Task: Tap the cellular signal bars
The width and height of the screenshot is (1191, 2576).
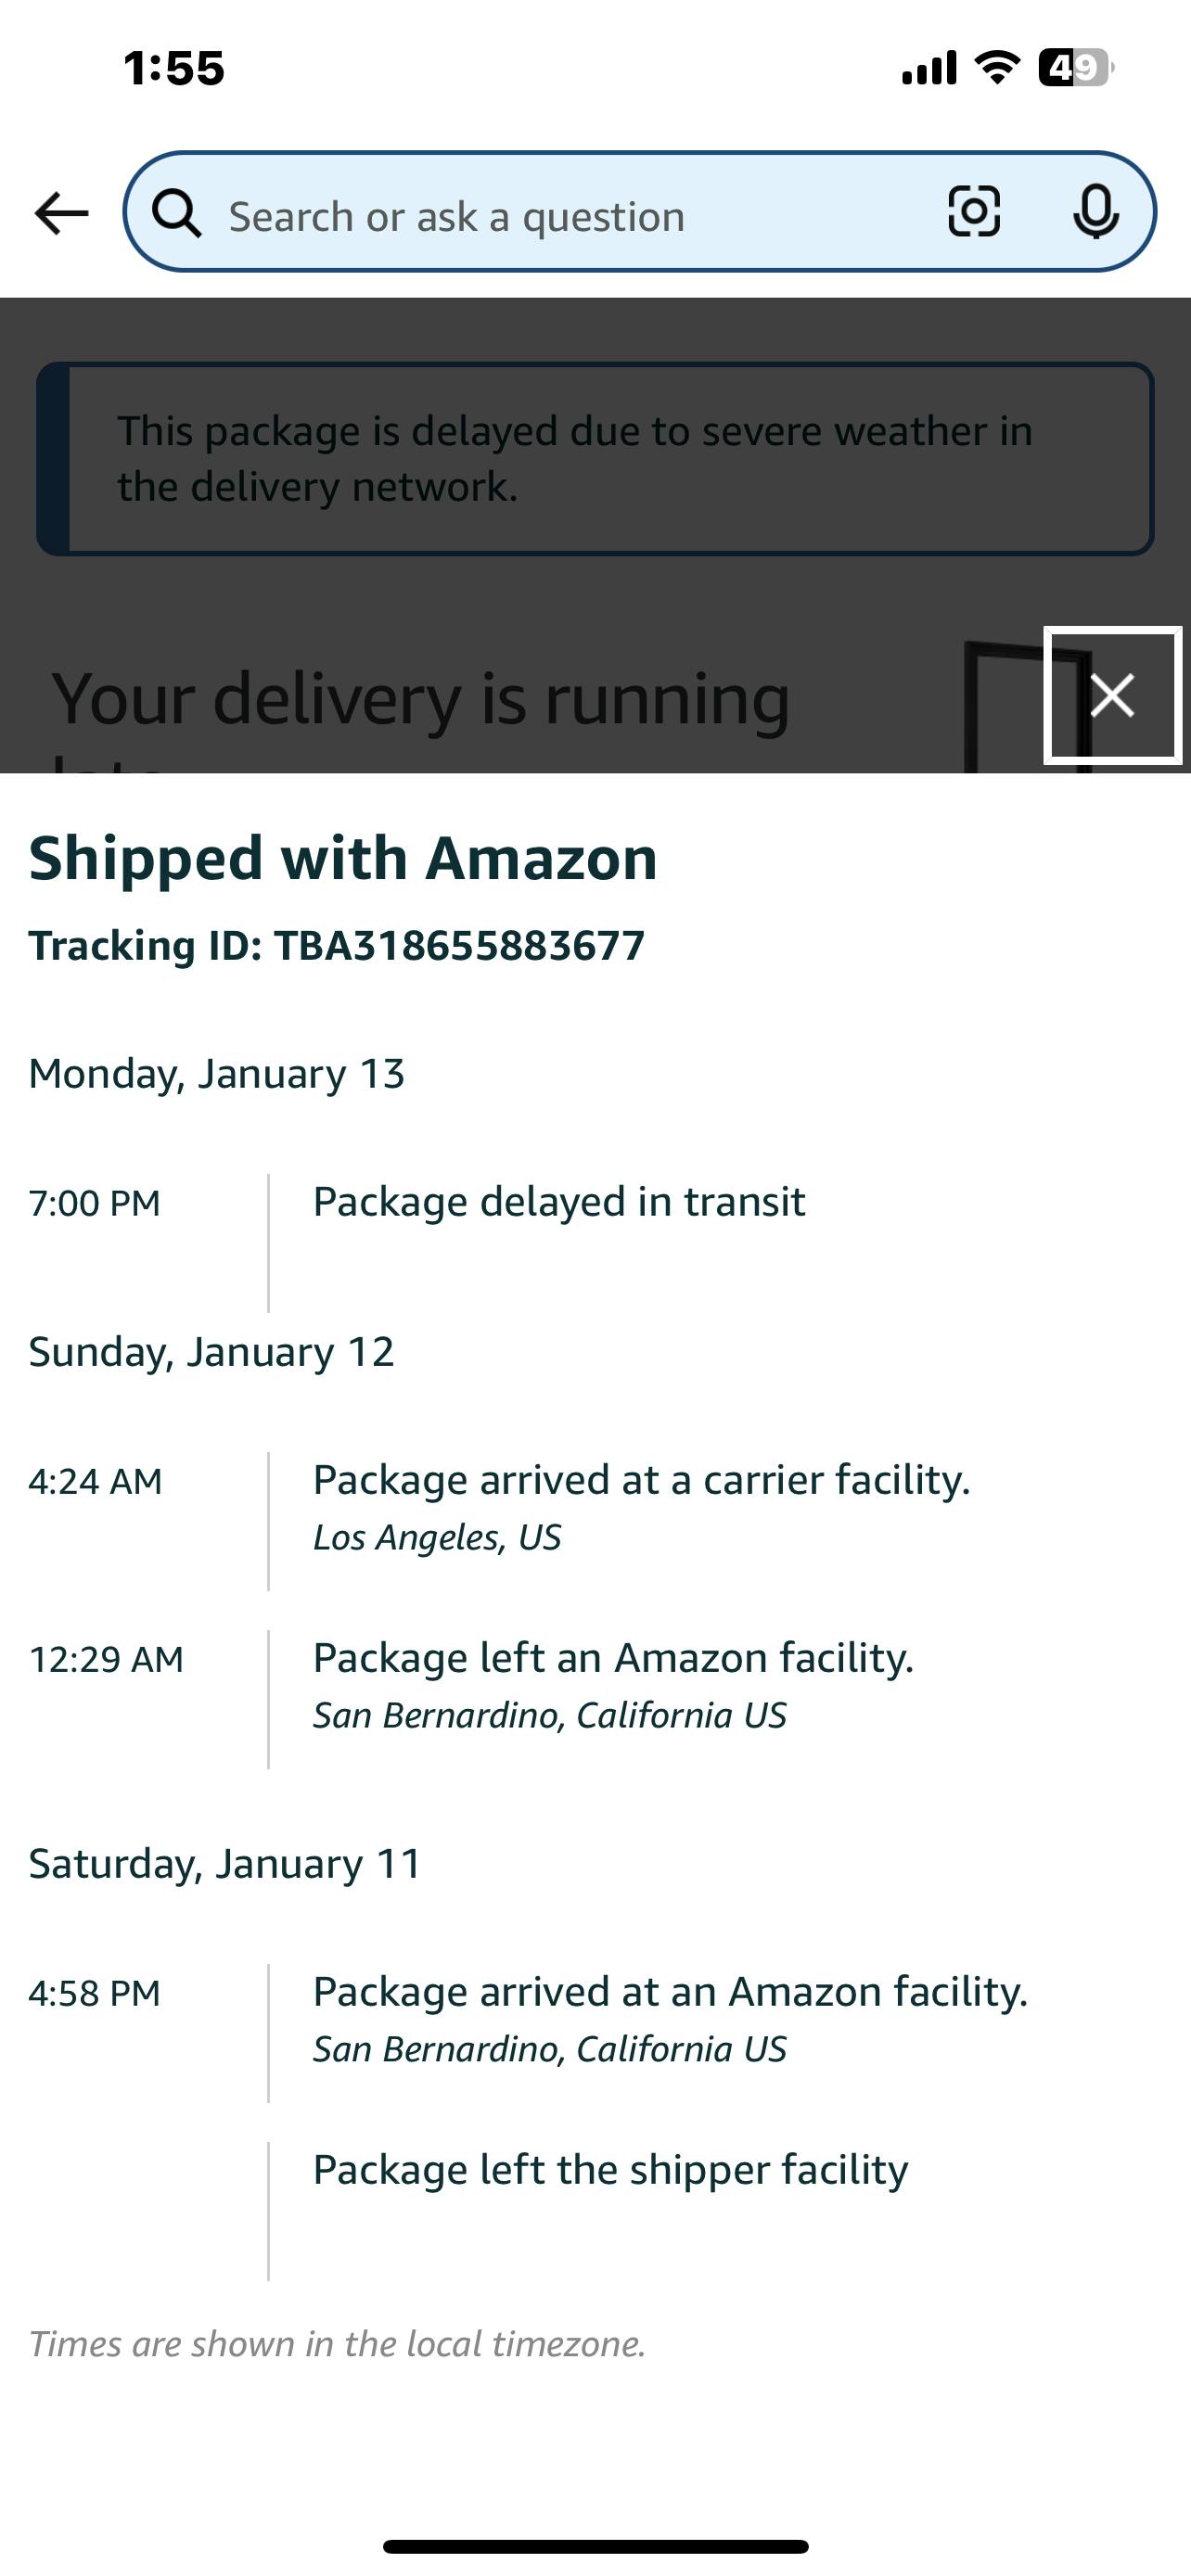Action: click(x=929, y=68)
